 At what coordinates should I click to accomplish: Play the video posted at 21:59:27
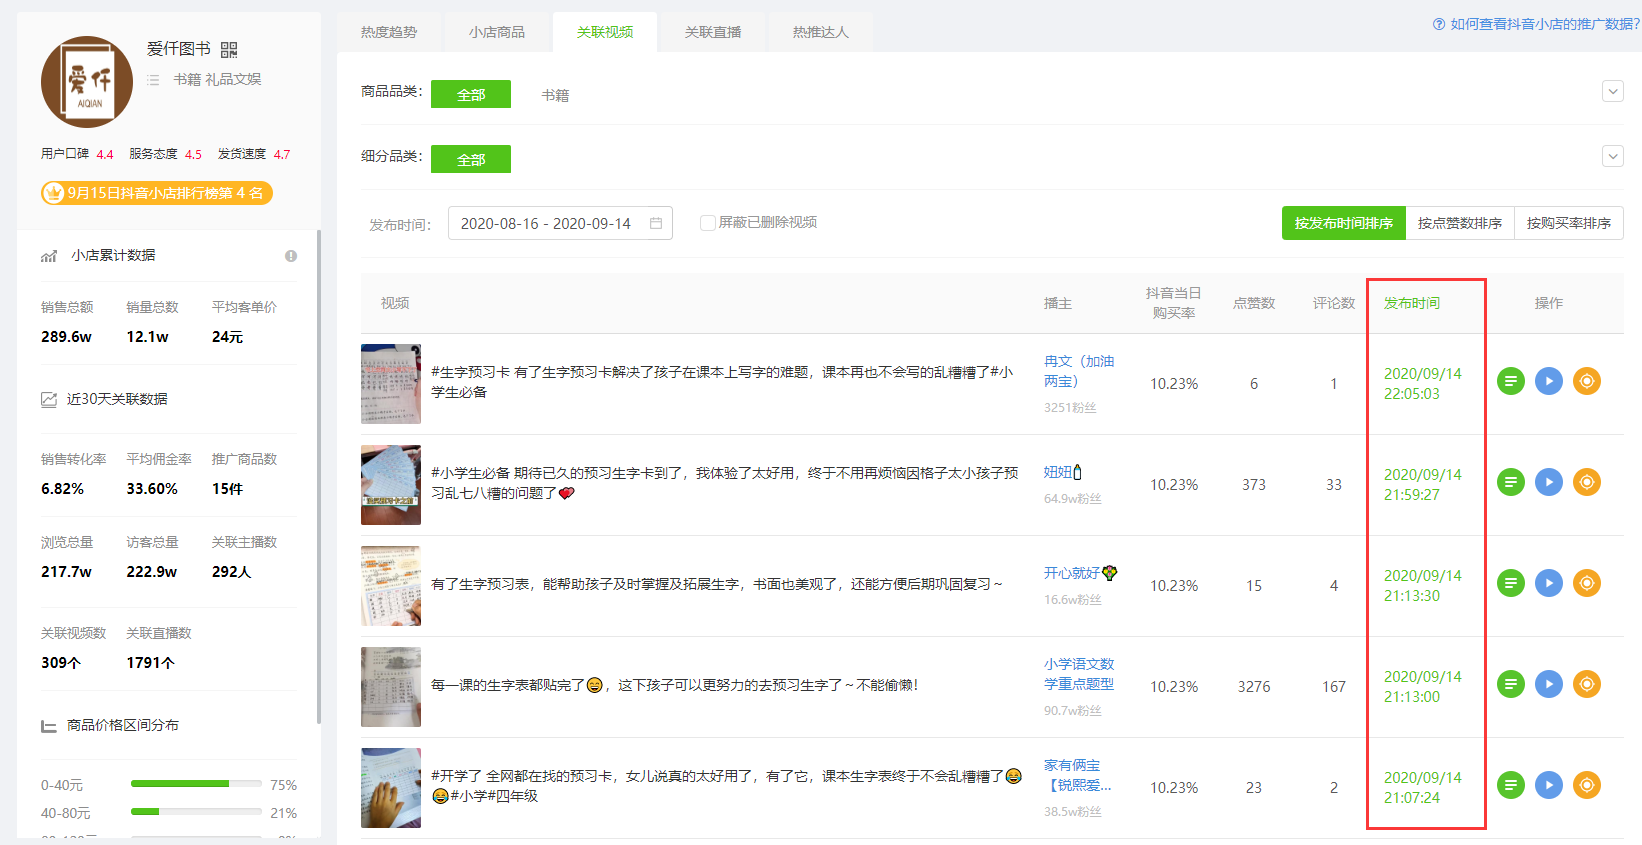click(x=1549, y=482)
